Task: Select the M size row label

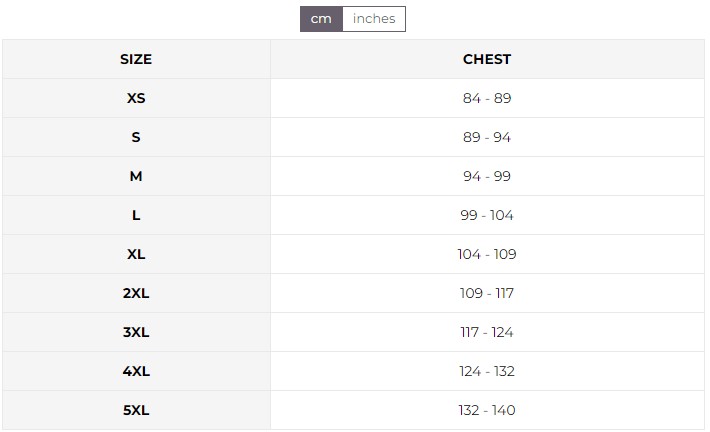Action: pyautogui.click(x=136, y=176)
